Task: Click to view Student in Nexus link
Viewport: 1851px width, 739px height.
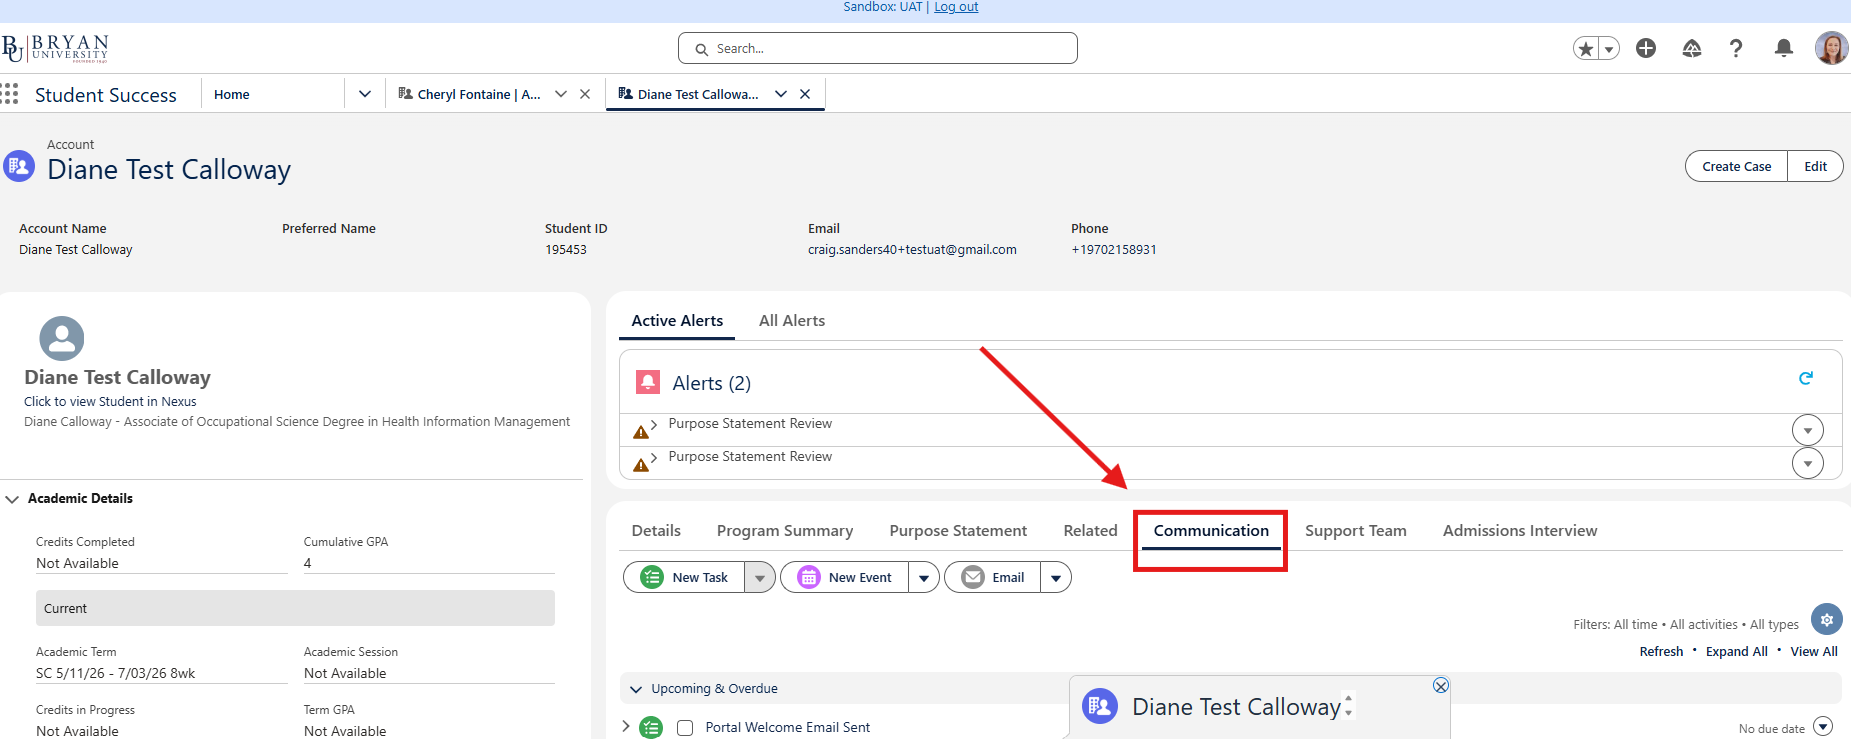Action: coord(110,402)
